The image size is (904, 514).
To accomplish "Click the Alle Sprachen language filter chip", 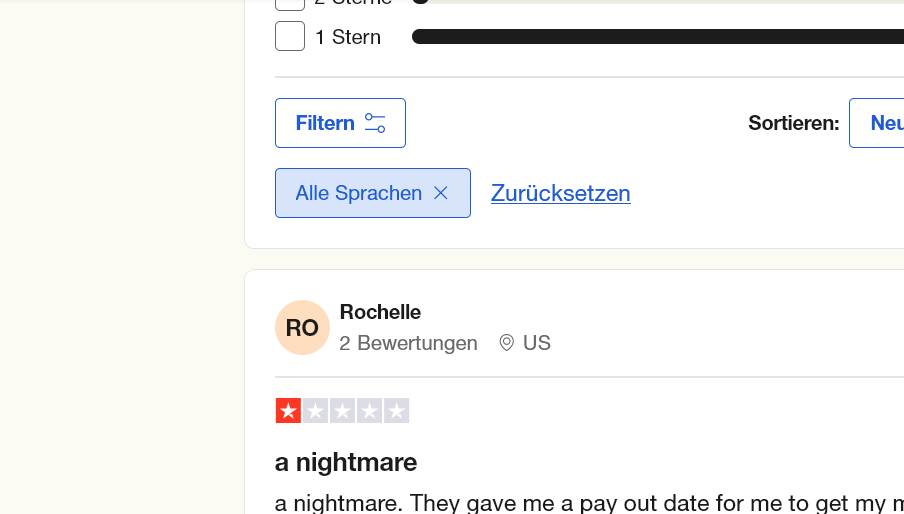I will click(359, 193).
